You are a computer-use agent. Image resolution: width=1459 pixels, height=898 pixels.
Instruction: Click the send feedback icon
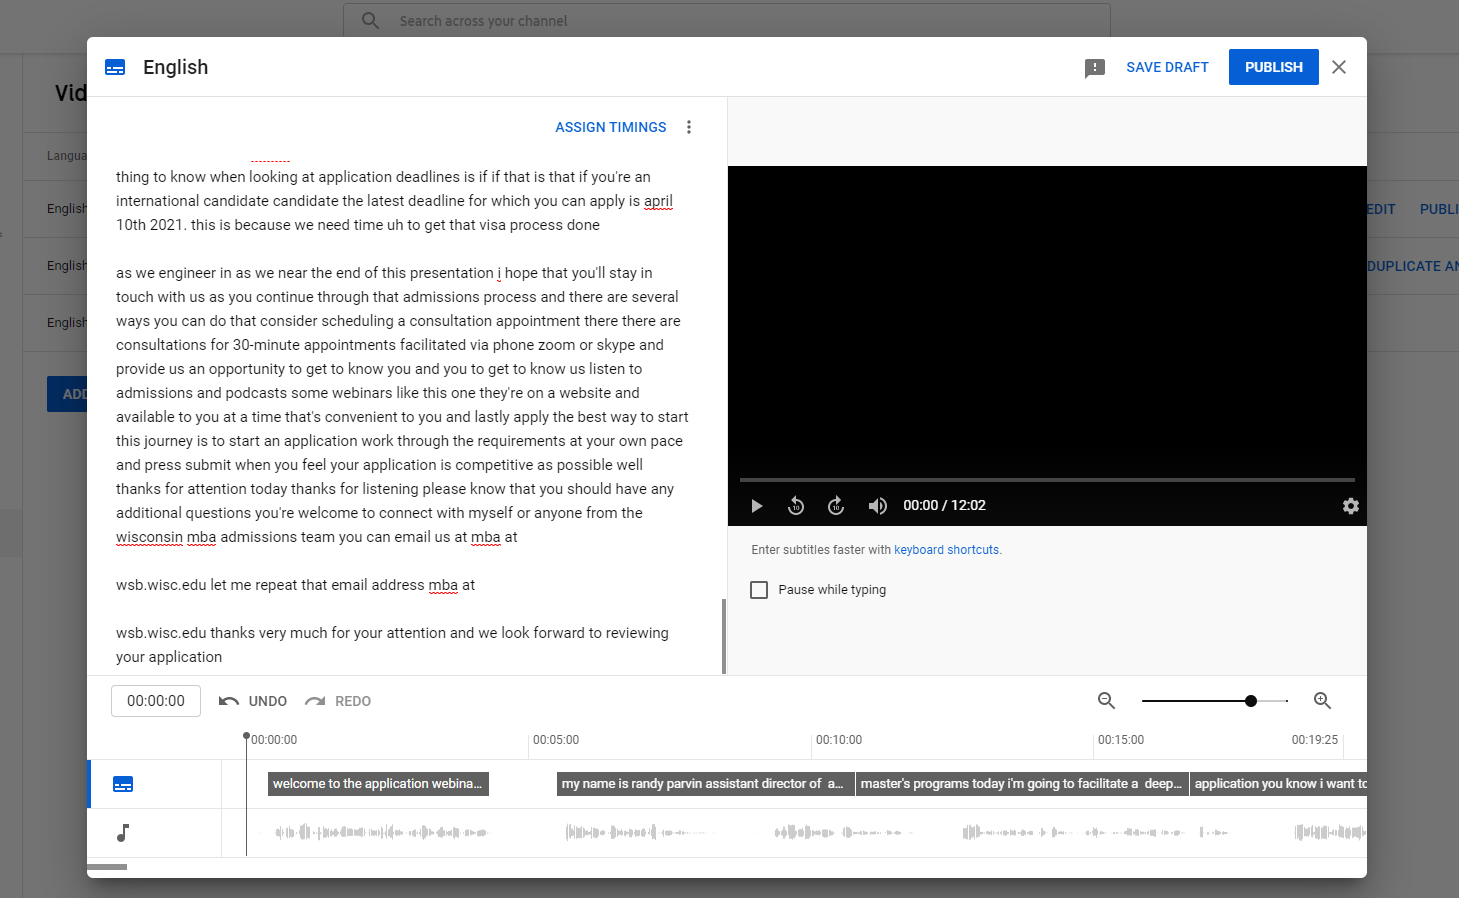pyautogui.click(x=1095, y=68)
